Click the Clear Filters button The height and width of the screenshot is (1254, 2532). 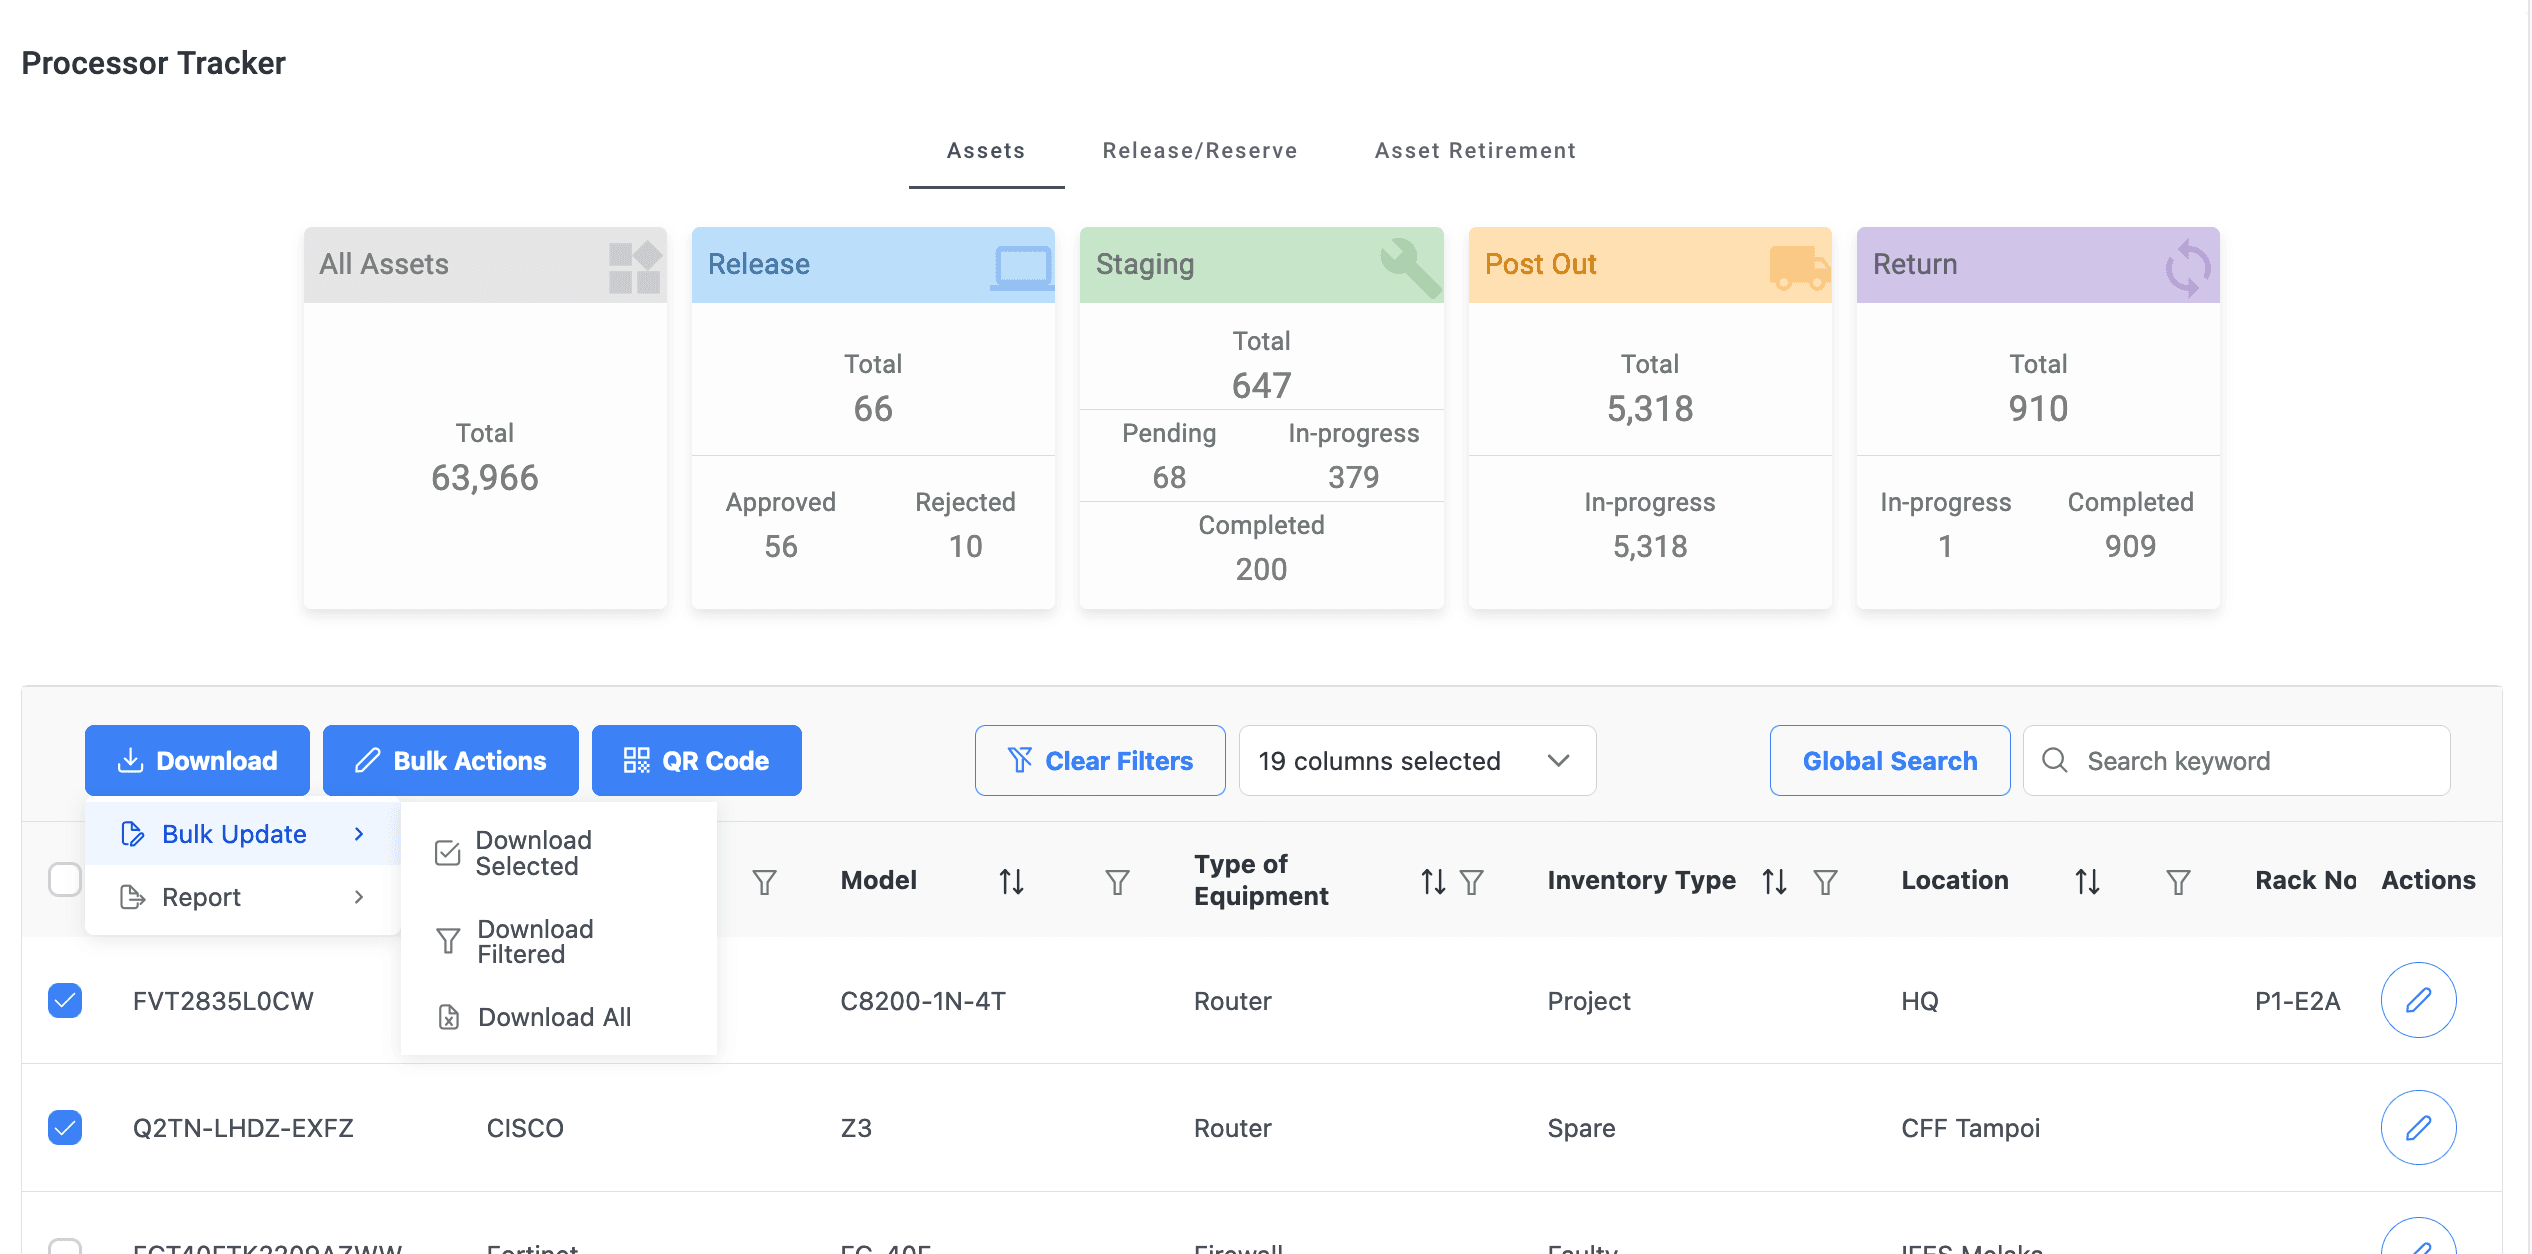(x=1100, y=760)
